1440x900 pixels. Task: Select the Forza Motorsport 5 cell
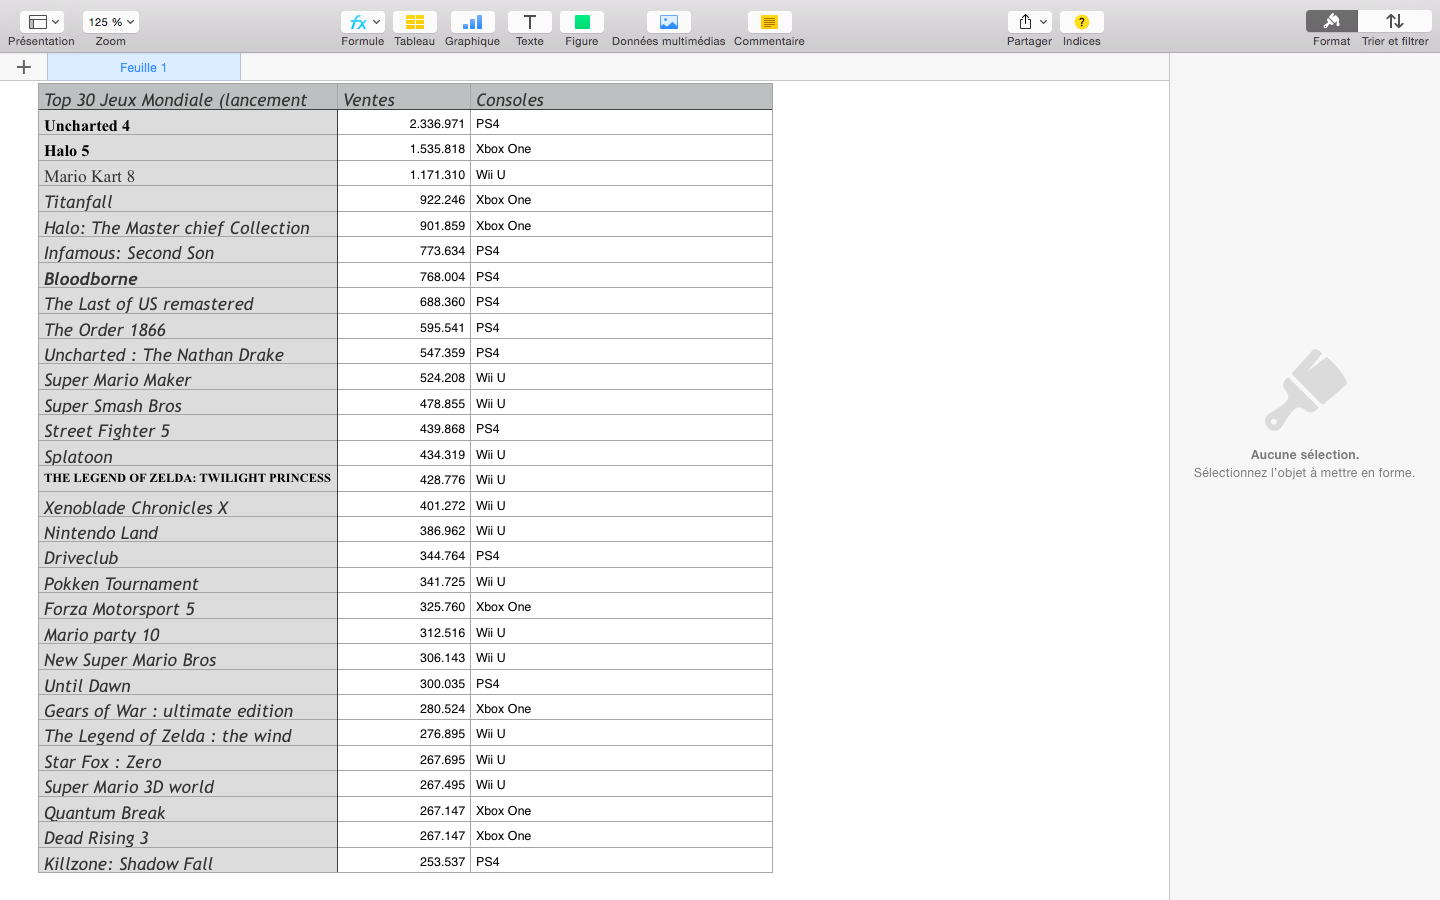coord(188,606)
